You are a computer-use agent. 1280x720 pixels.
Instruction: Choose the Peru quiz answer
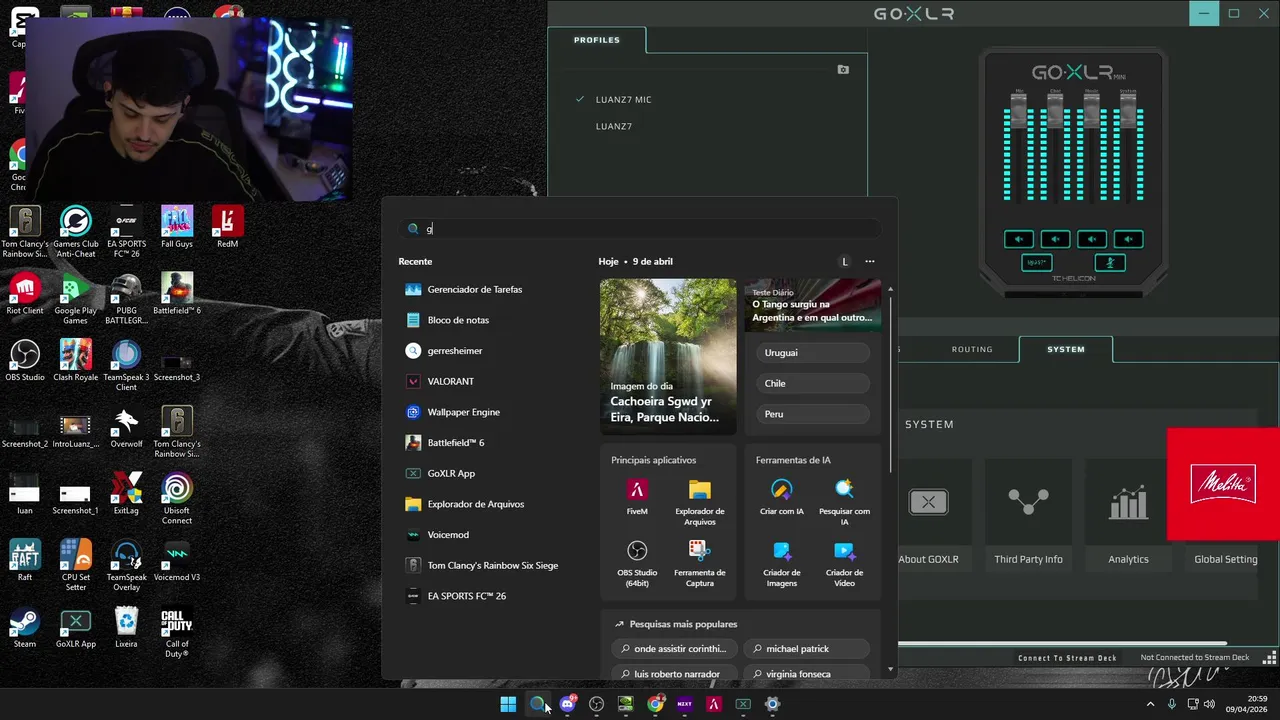point(813,414)
